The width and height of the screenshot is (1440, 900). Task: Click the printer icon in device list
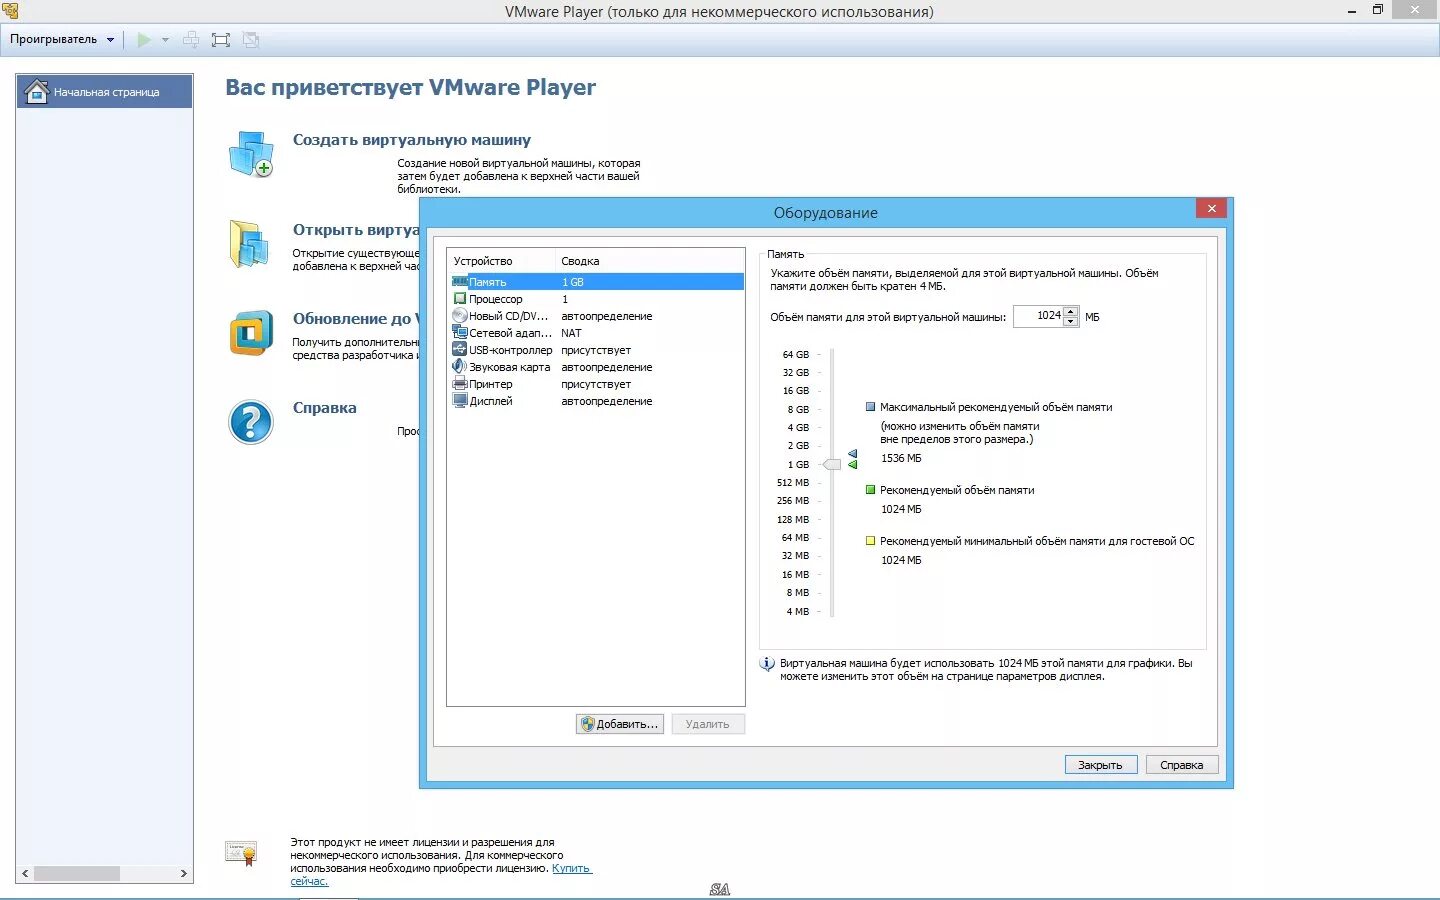click(x=460, y=384)
